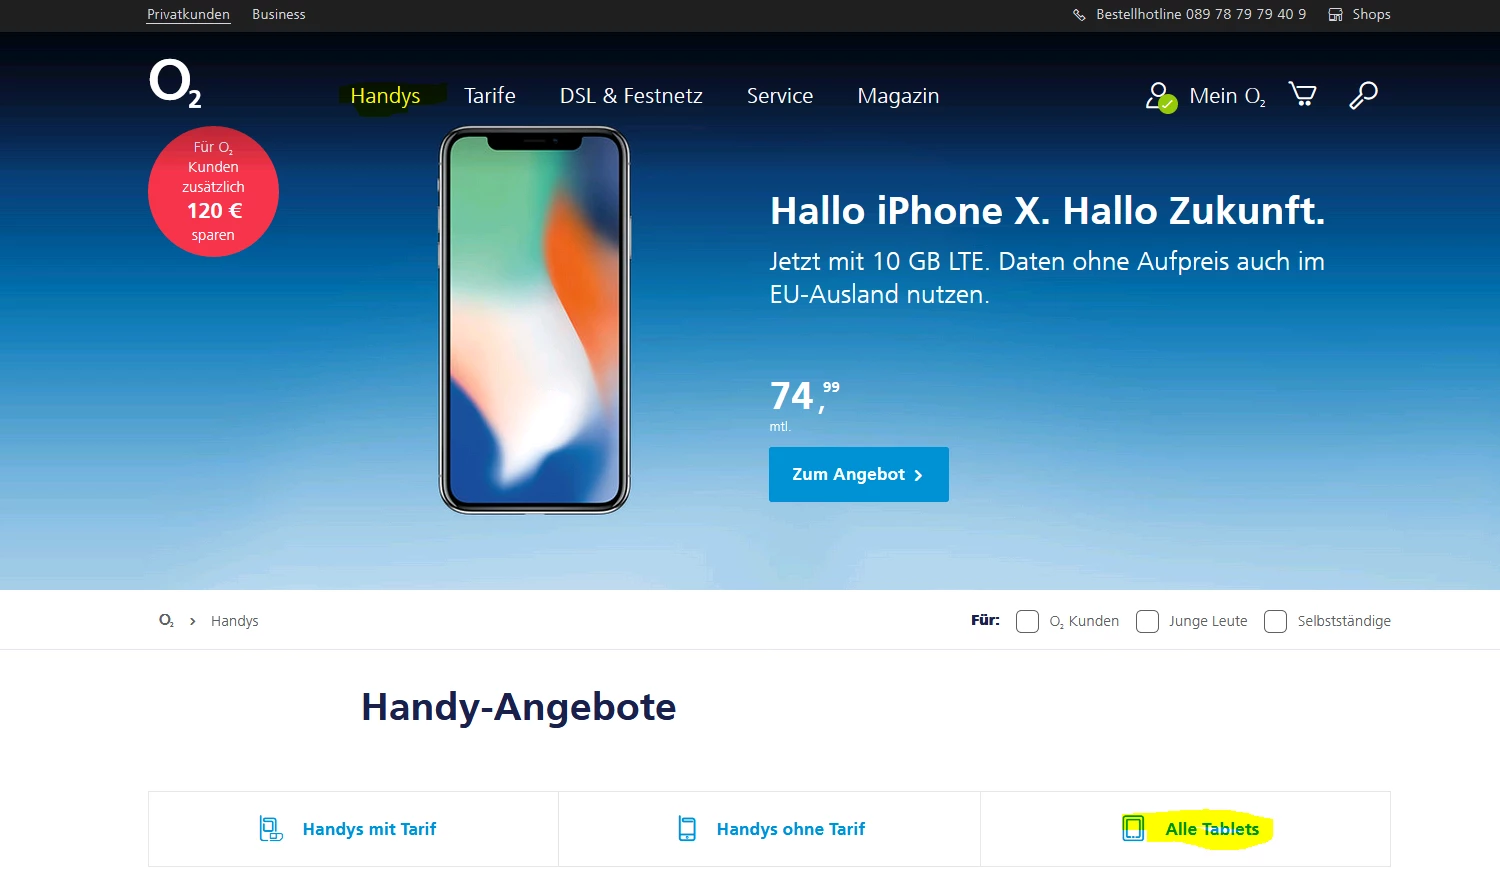Viewport: 1500px width, 875px height.
Task: Click the Alle Tablets tablet icon
Action: click(1133, 829)
